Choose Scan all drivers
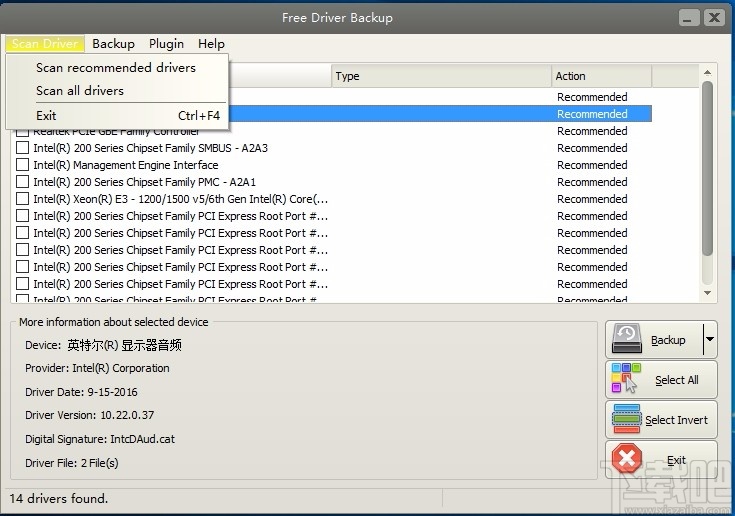 116,90
